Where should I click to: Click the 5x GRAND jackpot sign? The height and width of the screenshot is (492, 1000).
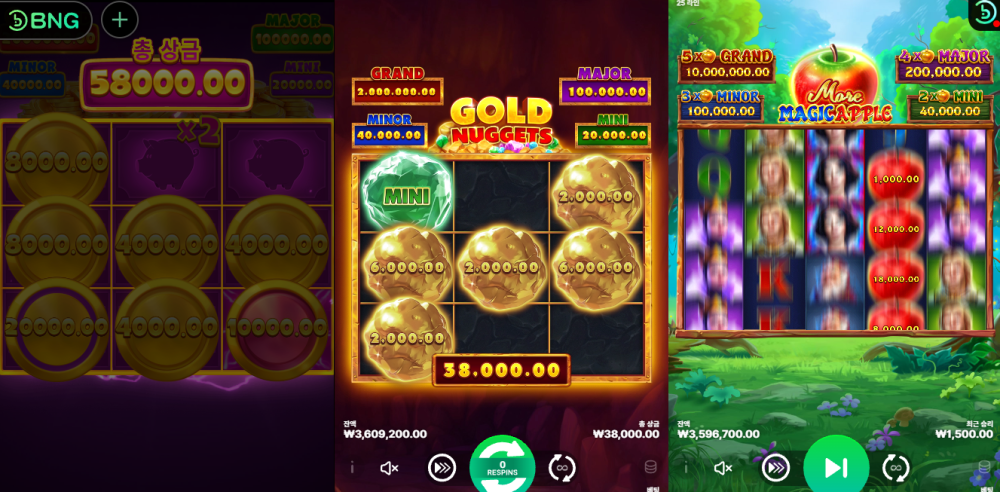(726, 65)
